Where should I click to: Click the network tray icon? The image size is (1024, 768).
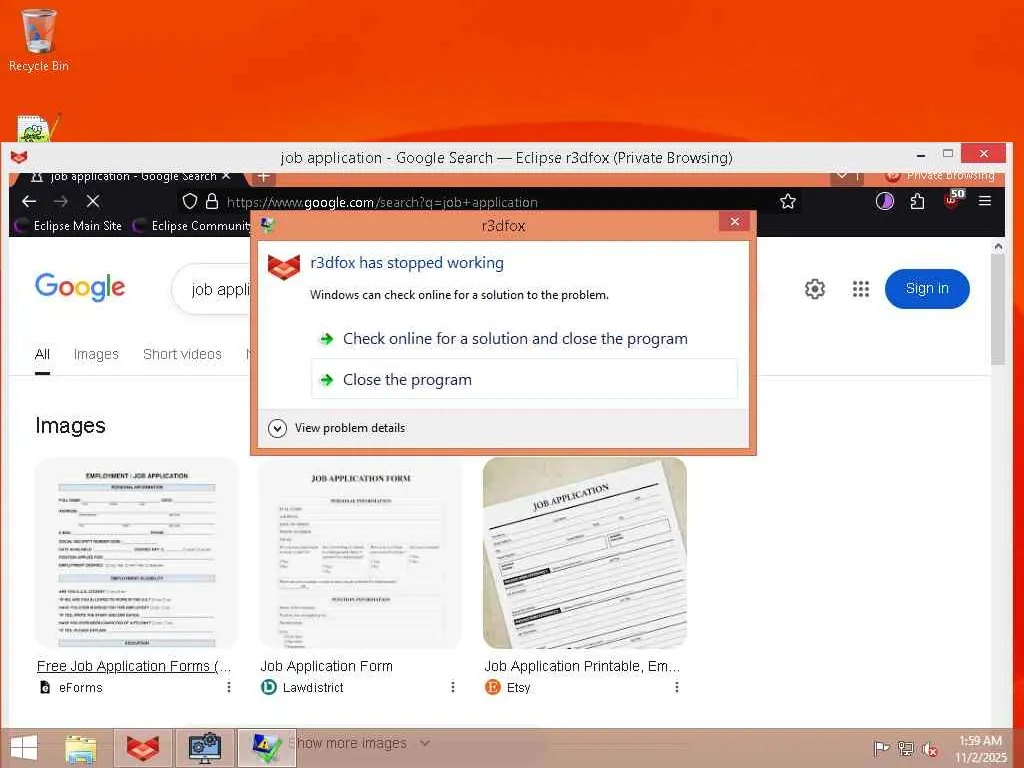click(905, 748)
